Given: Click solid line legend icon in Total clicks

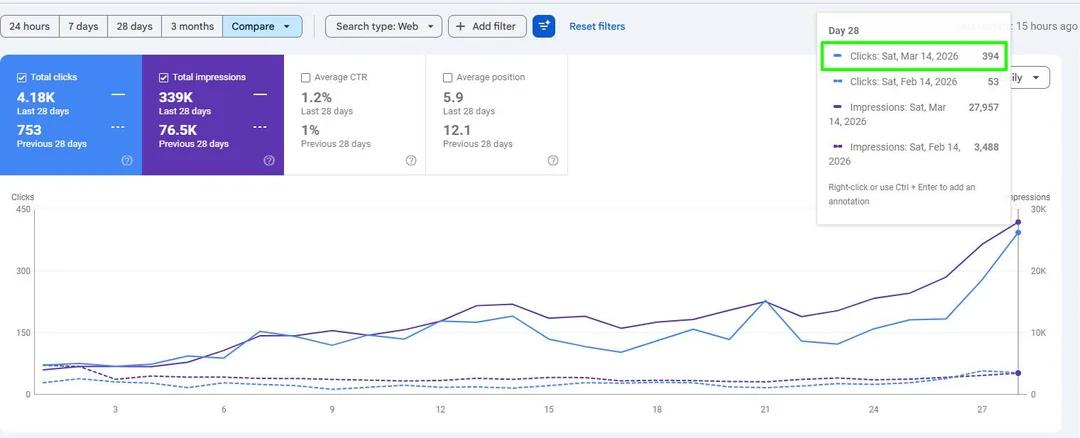Looking at the screenshot, I should (x=118, y=94).
